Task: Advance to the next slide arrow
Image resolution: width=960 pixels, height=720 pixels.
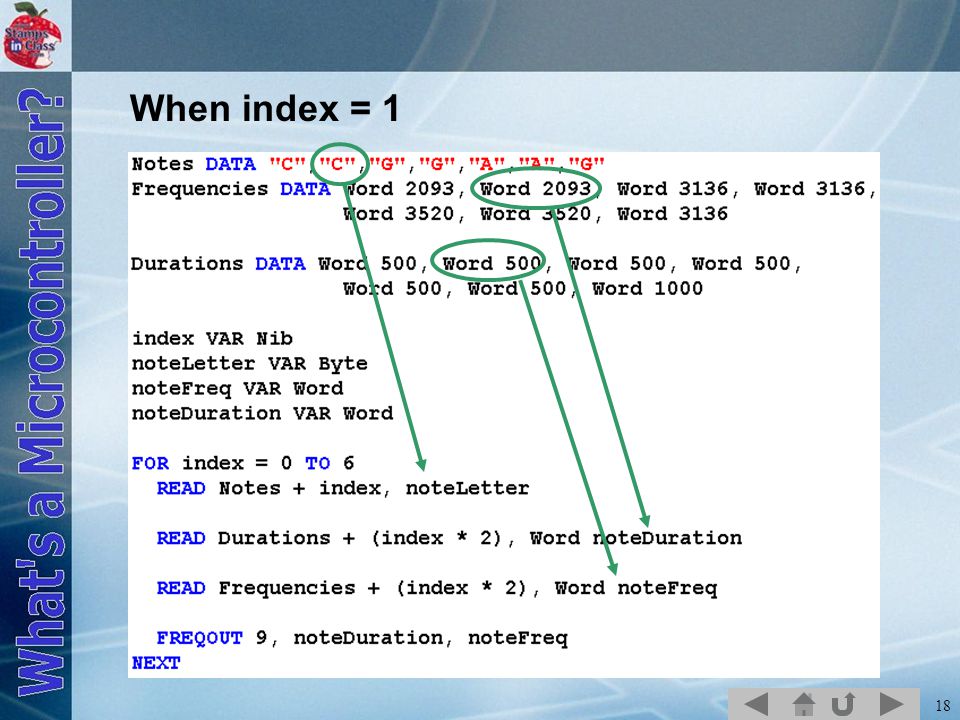Action: tap(891, 703)
